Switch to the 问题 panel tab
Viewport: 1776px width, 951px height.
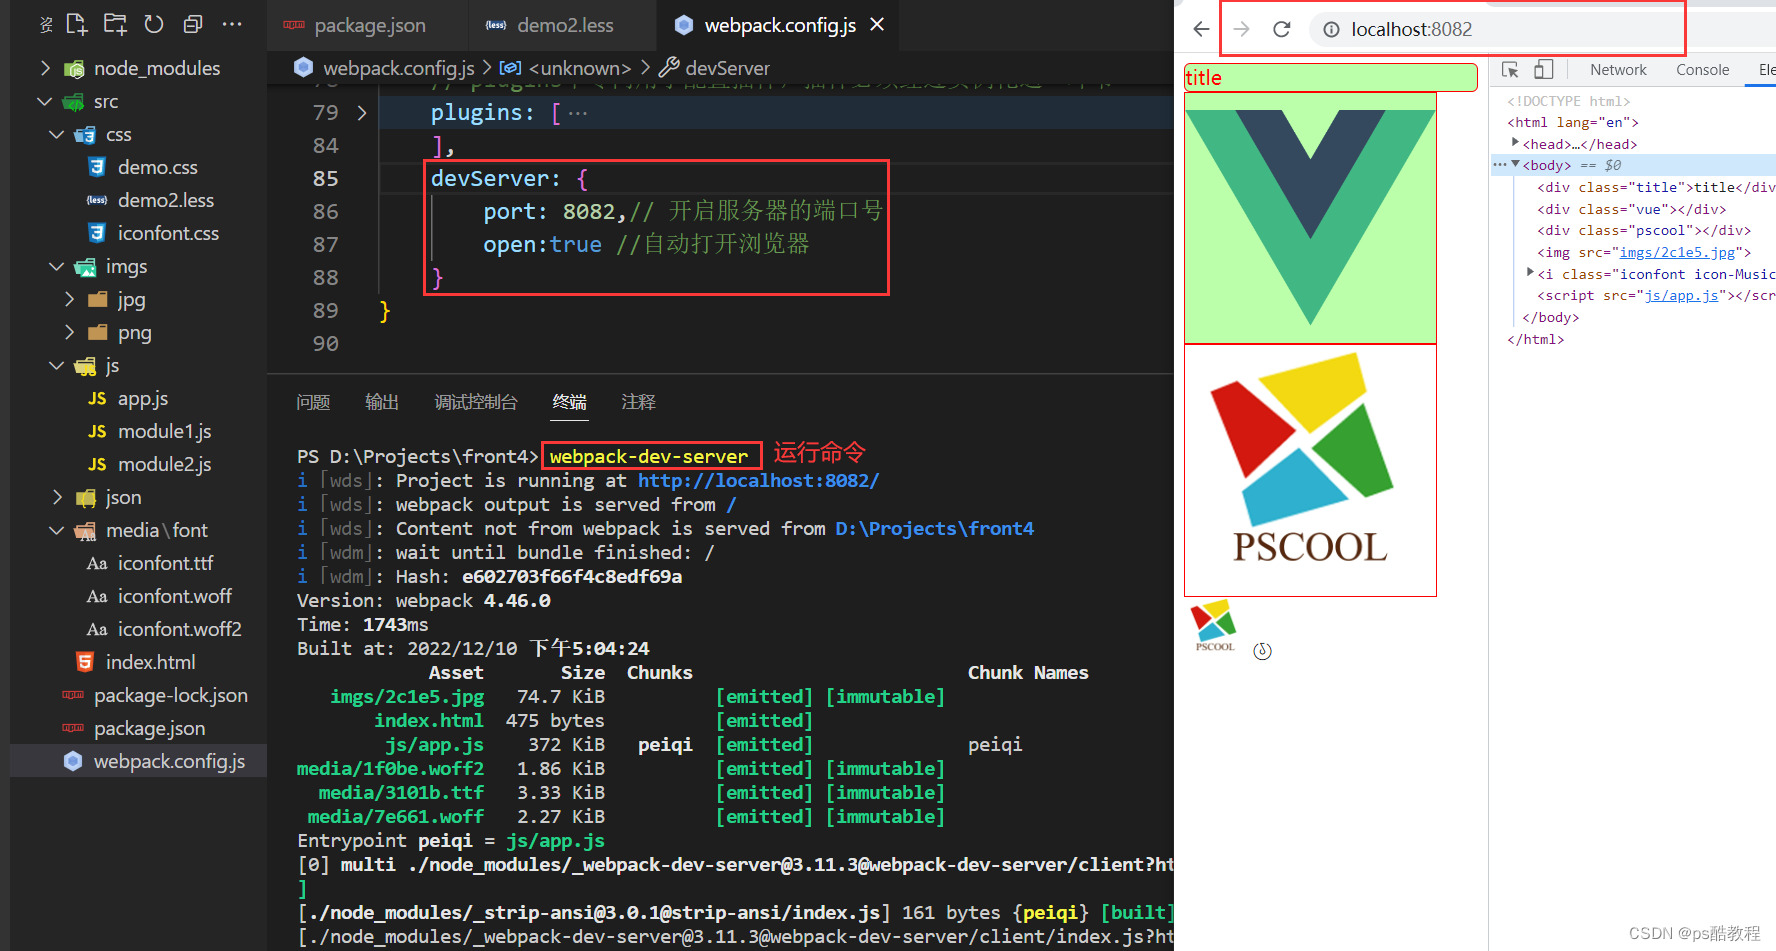pos(313,402)
